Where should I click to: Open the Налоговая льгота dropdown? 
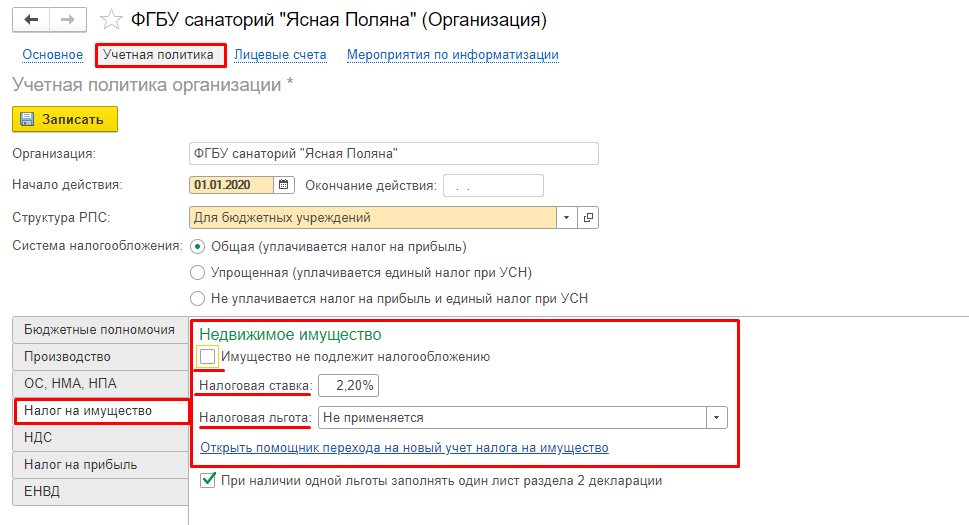[x=717, y=417]
